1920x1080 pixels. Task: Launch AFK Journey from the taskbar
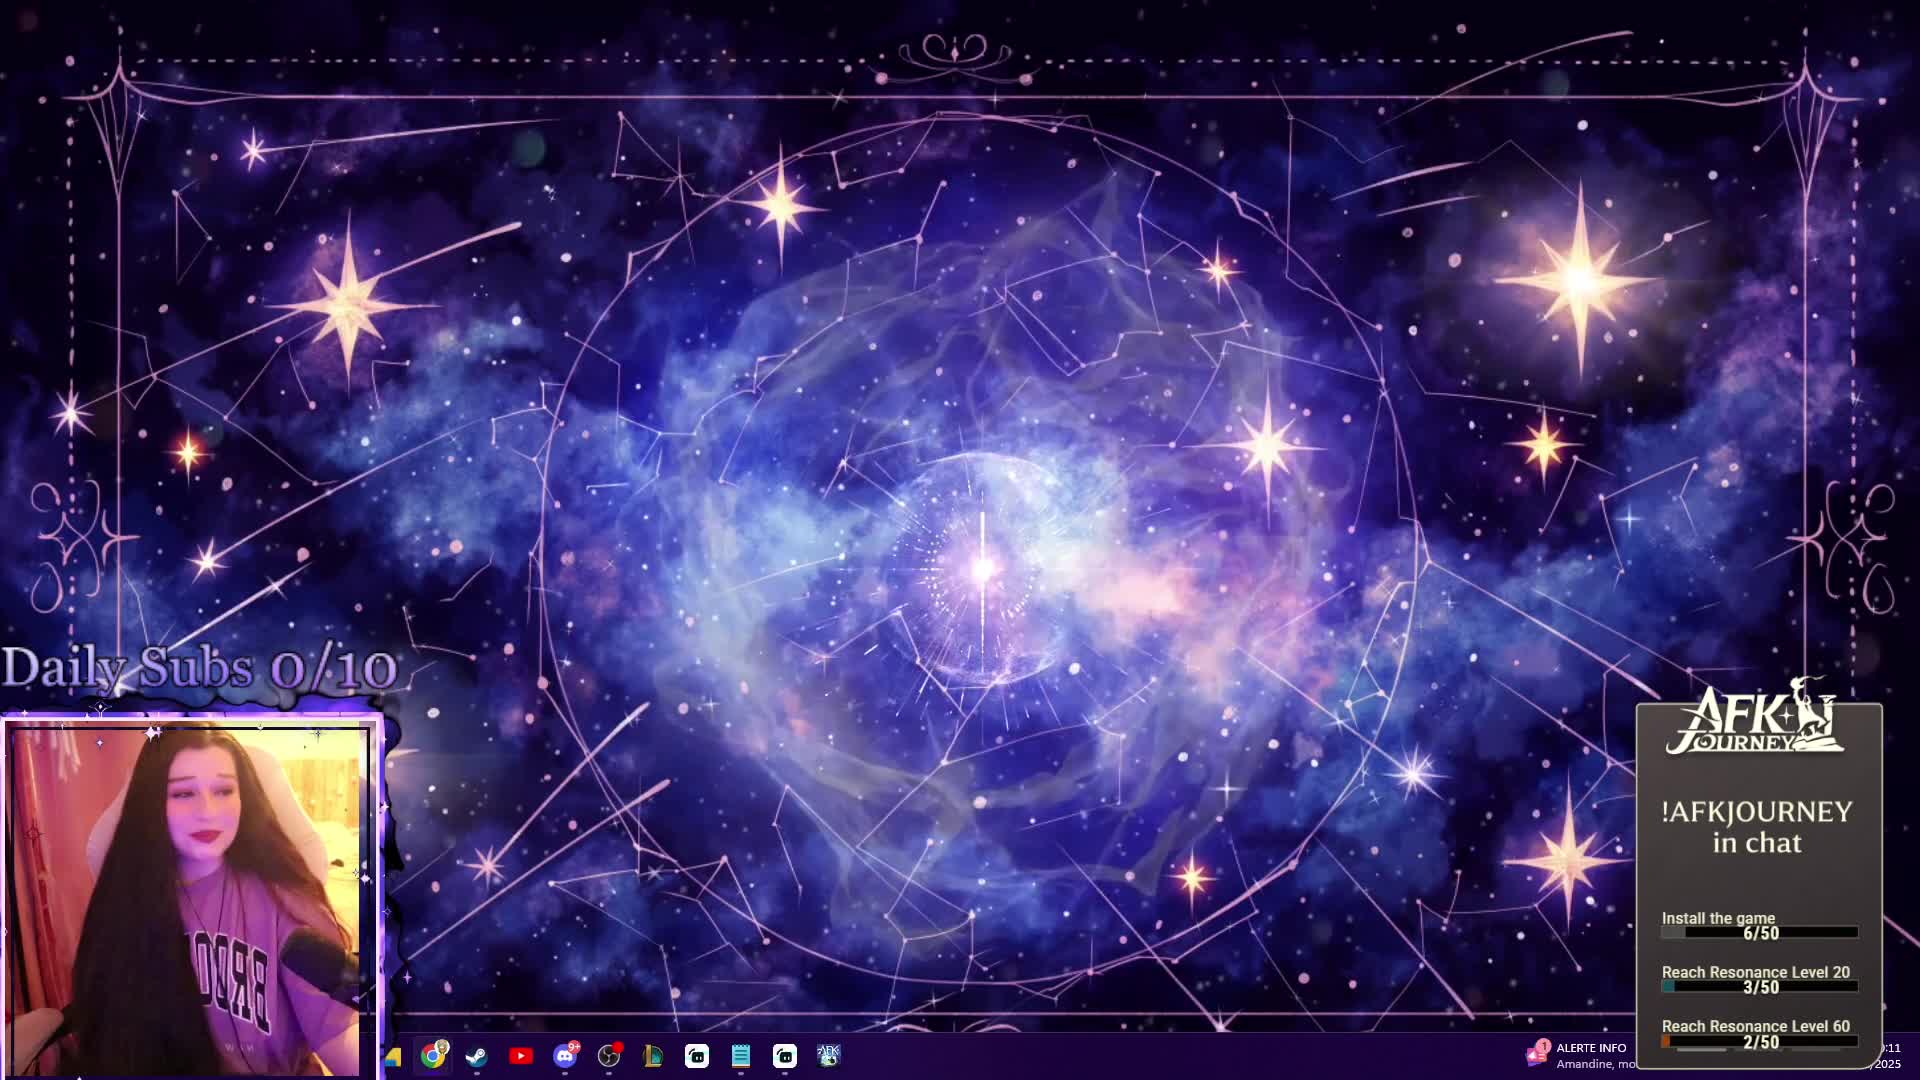pyautogui.click(x=829, y=1056)
